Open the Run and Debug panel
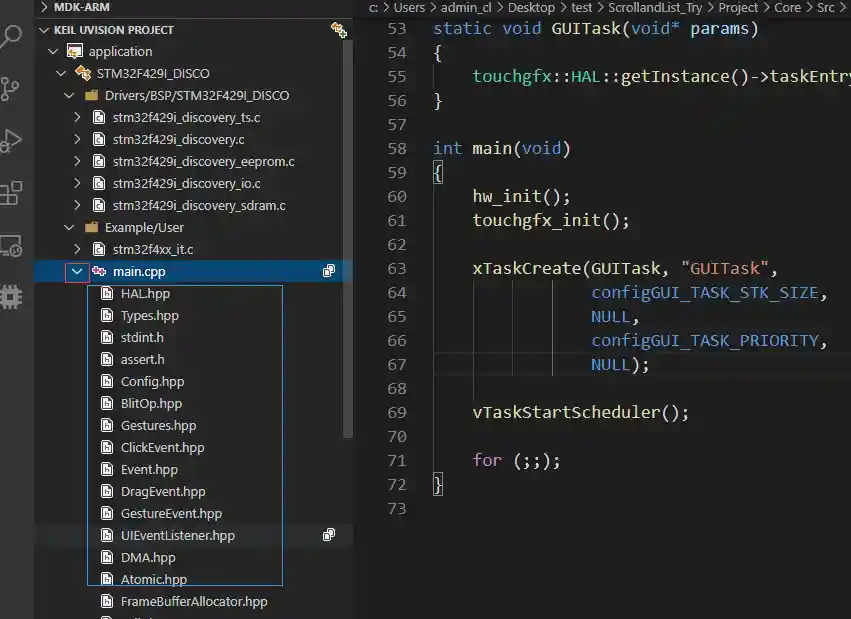The height and width of the screenshot is (619, 851). tap(12, 140)
